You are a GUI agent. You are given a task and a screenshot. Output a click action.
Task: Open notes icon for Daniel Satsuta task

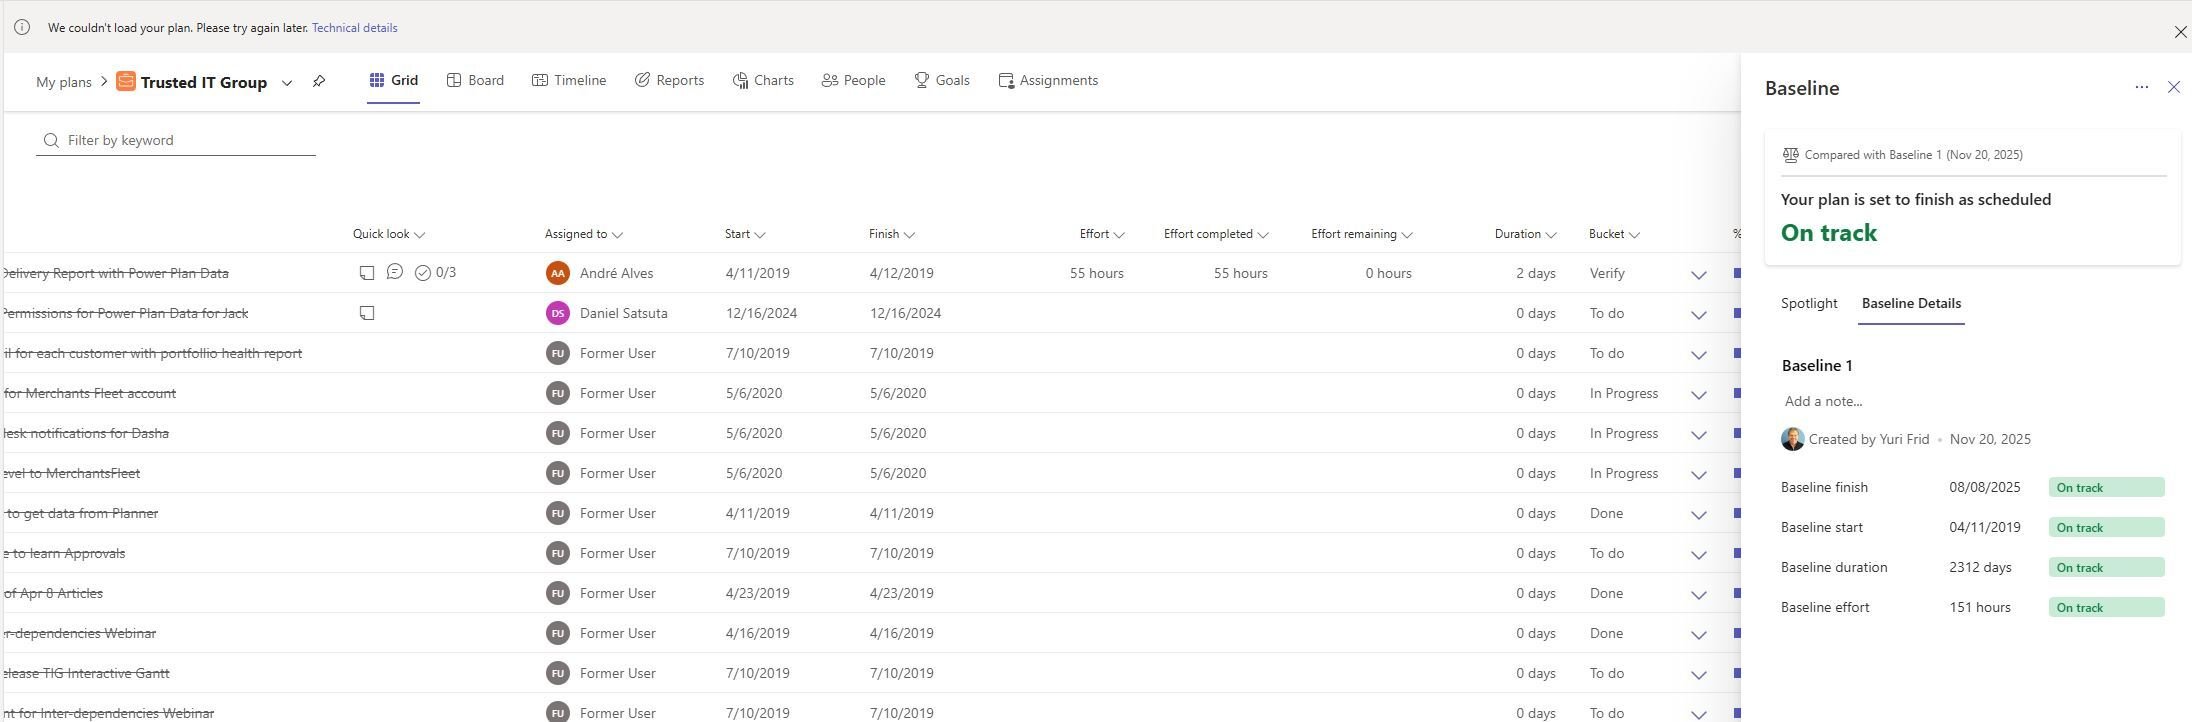point(367,313)
